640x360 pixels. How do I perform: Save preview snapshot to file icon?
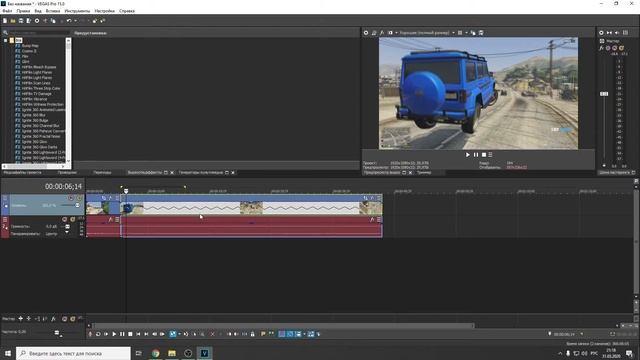point(481,33)
